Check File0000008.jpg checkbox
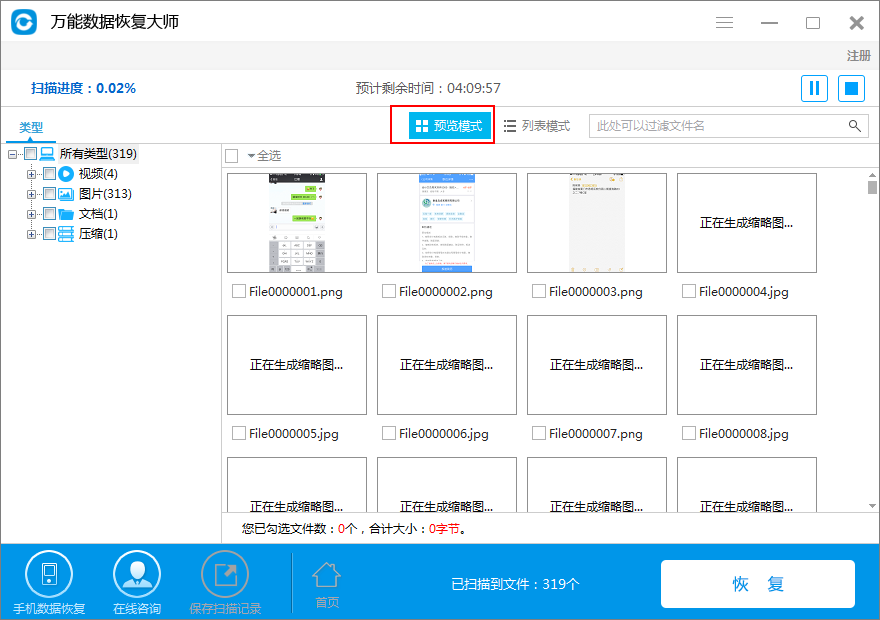 (x=688, y=433)
